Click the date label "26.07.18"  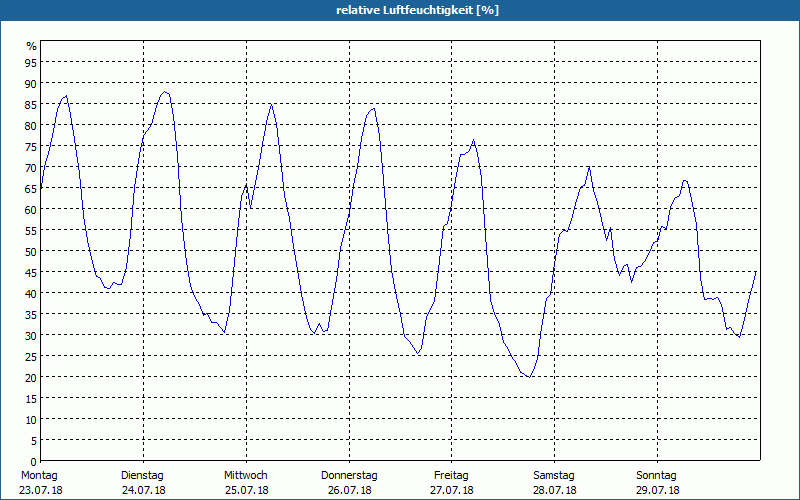pos(349,490)
